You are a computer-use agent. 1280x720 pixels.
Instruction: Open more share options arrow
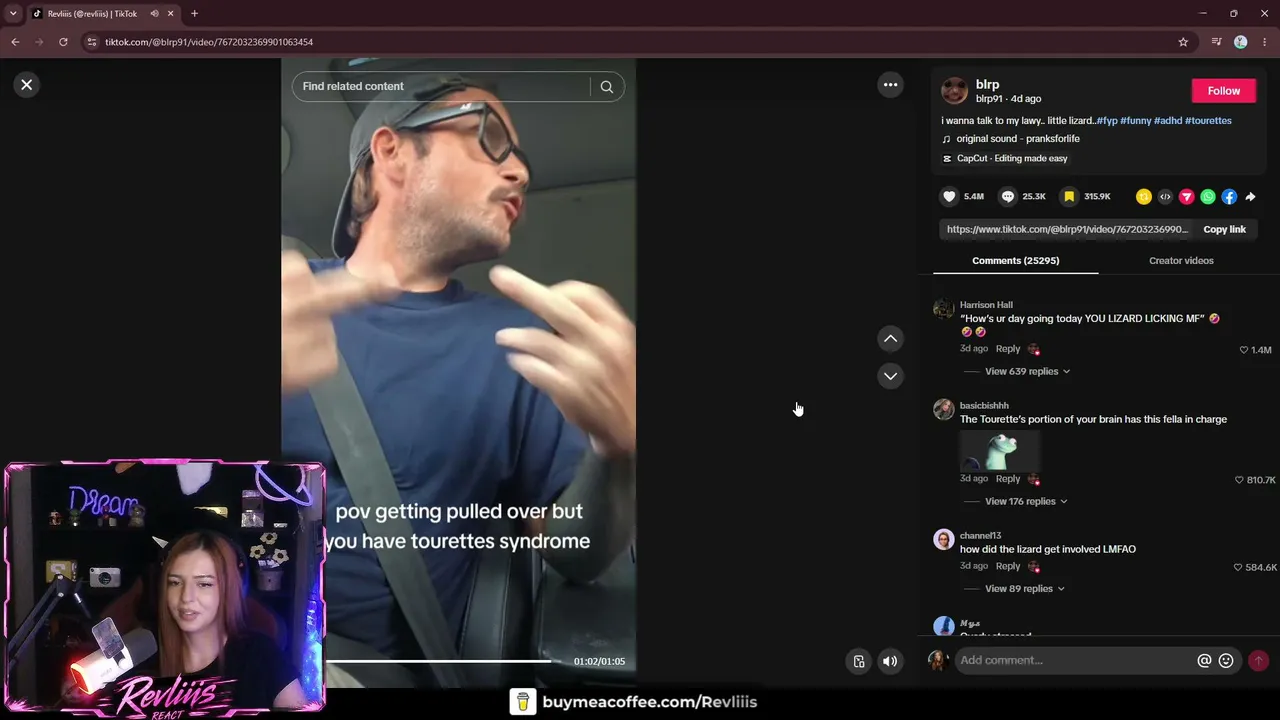pos(1250,197)
